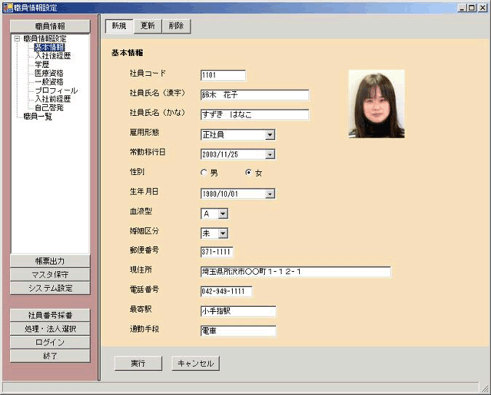Image resolution: width=491 pixels, height=395 pixels.
Task: Open the 婚姻区分 dropdown
Action: 223,233
